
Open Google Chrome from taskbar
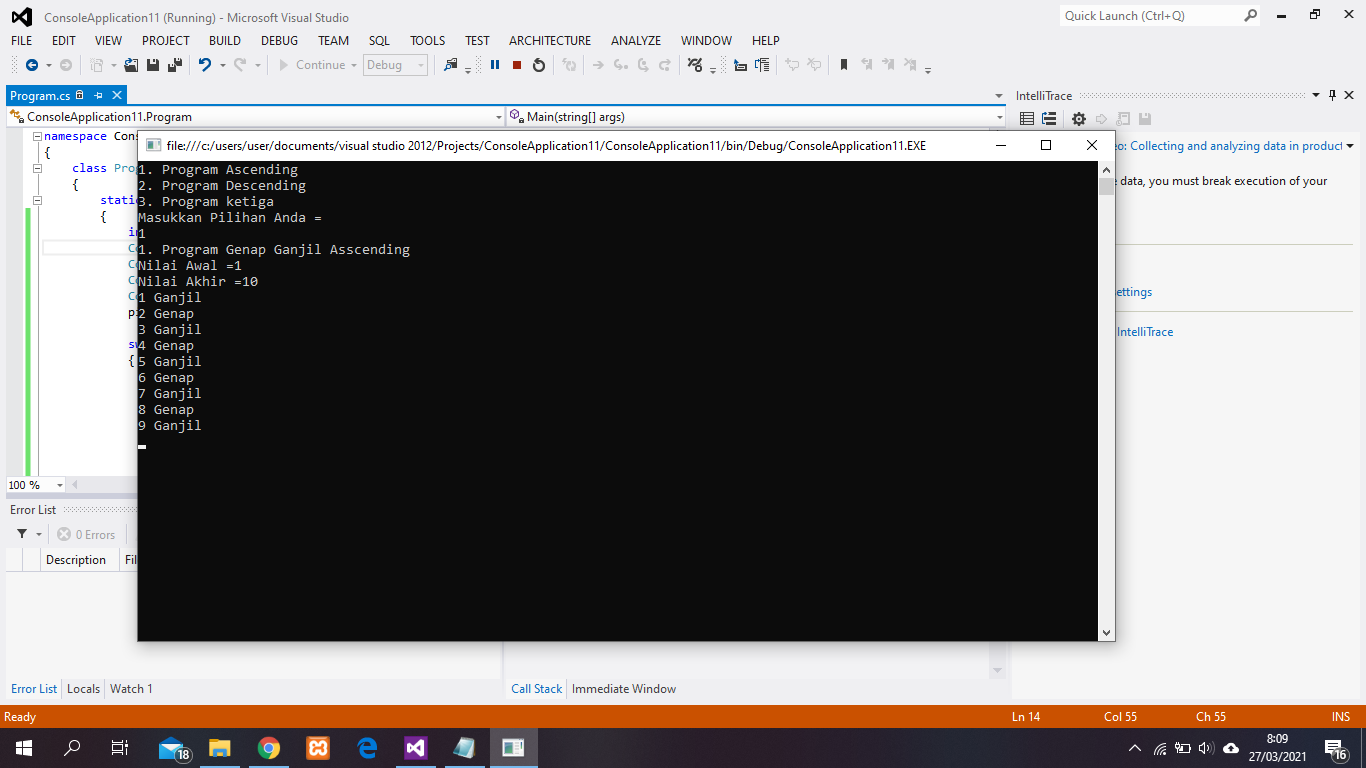268,748
